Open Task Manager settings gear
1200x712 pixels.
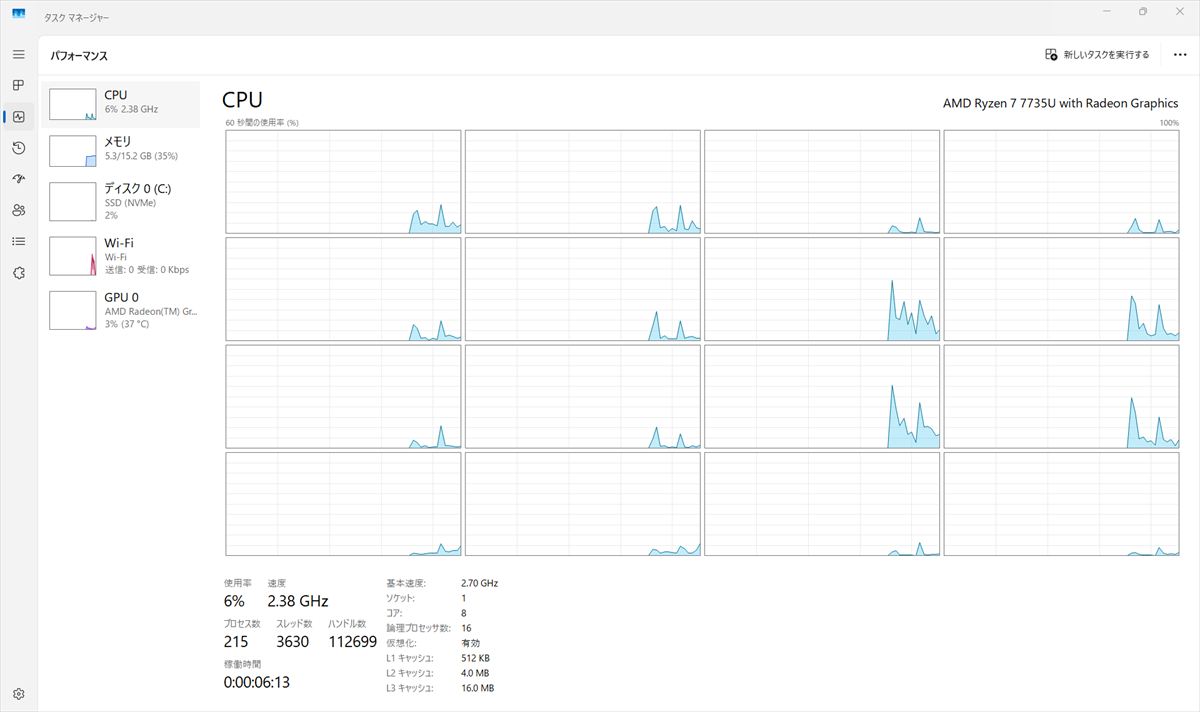click(x=18, y=693)
